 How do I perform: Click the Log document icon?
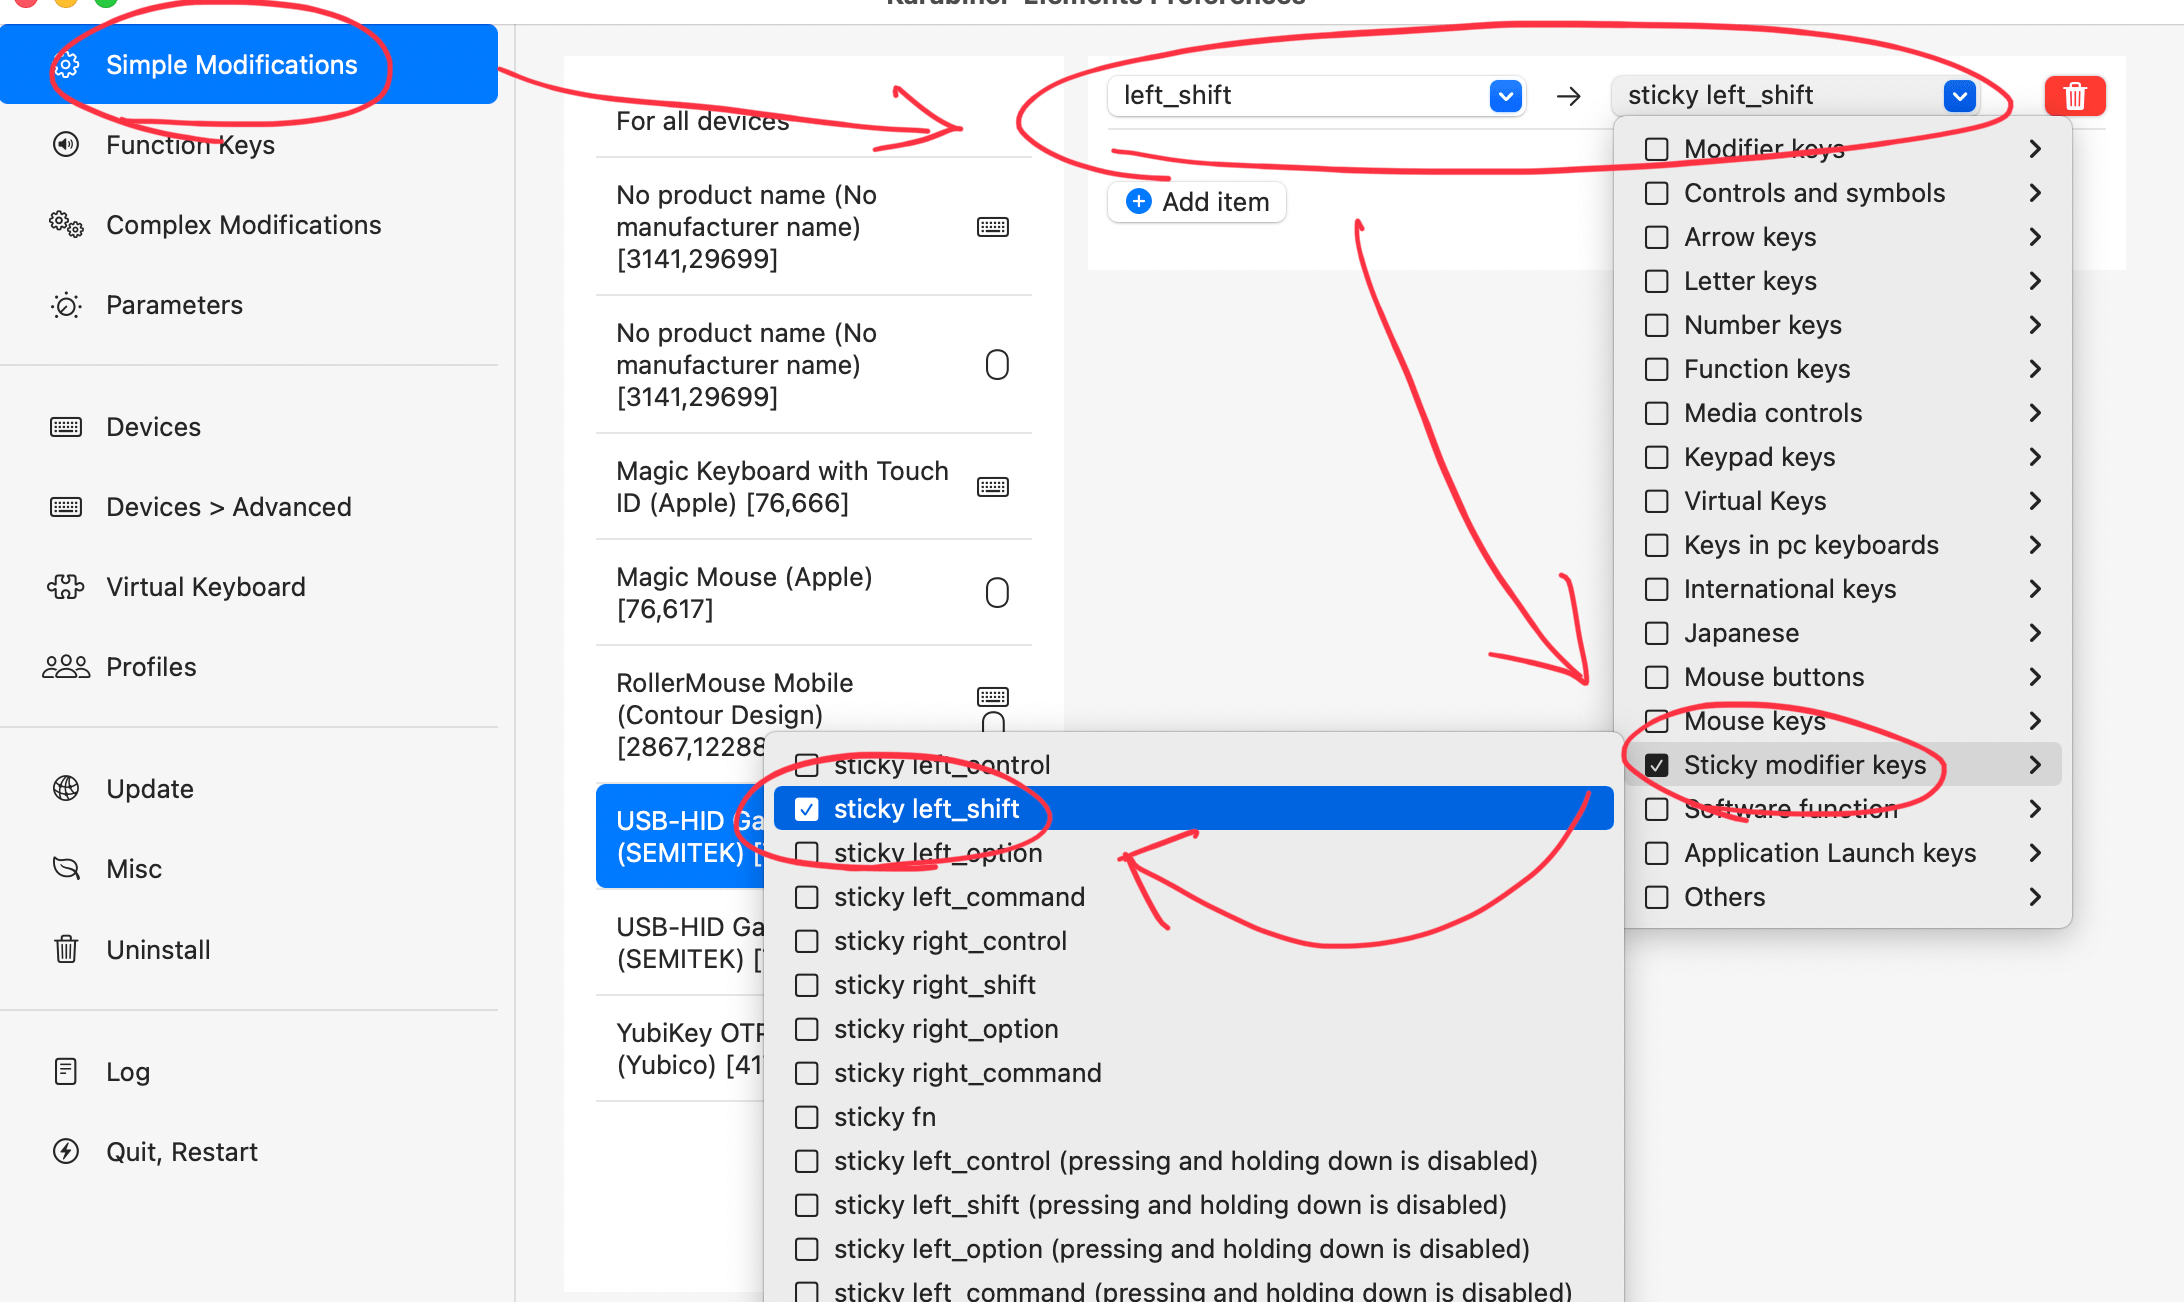coord(66,1072)
